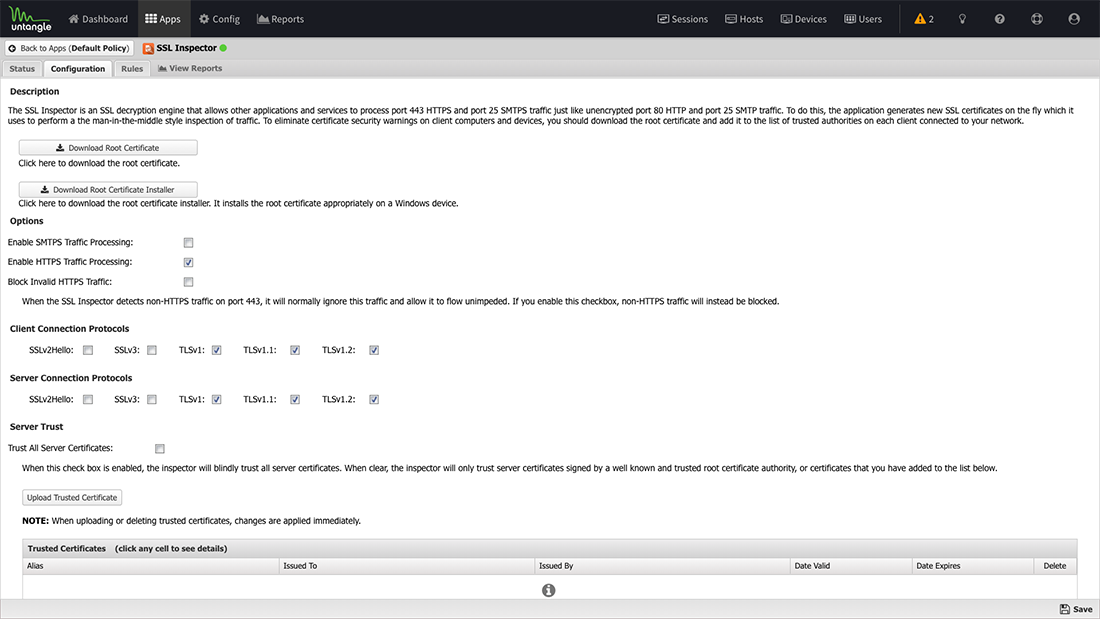
Task: Sort by the Issued By column header
Action: 662,566
